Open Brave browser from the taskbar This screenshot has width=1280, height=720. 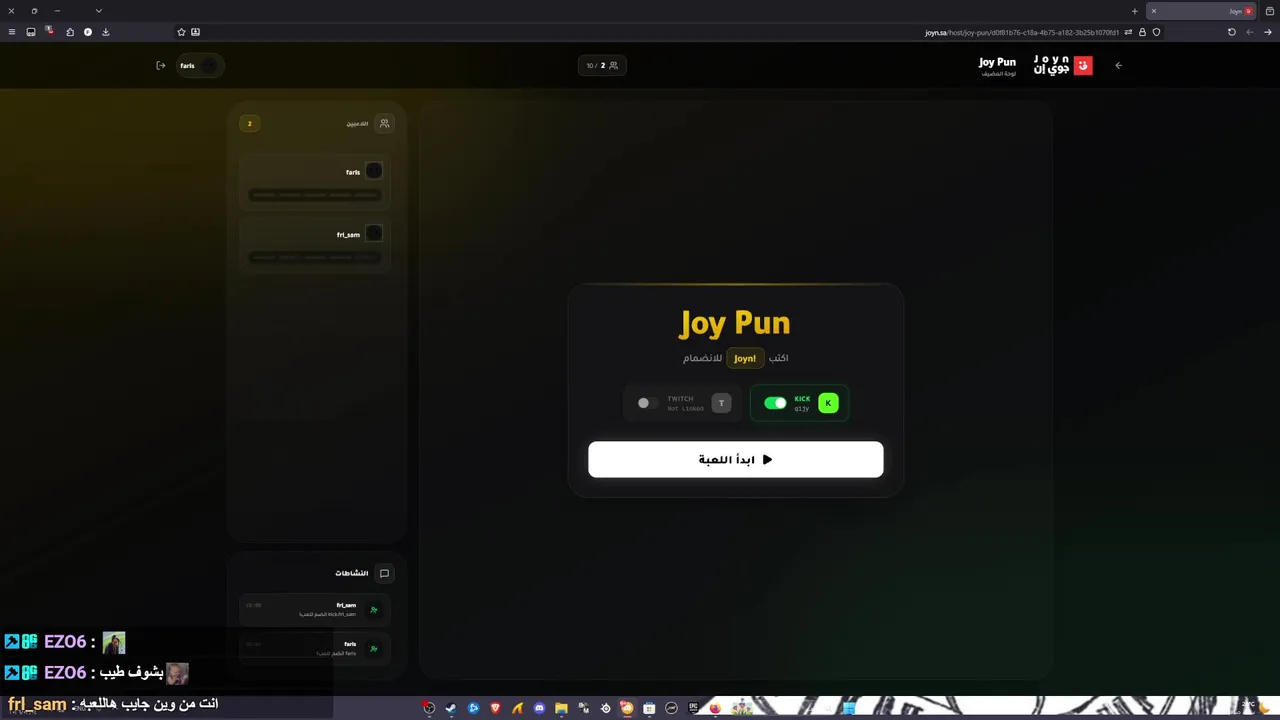[495, 708]
